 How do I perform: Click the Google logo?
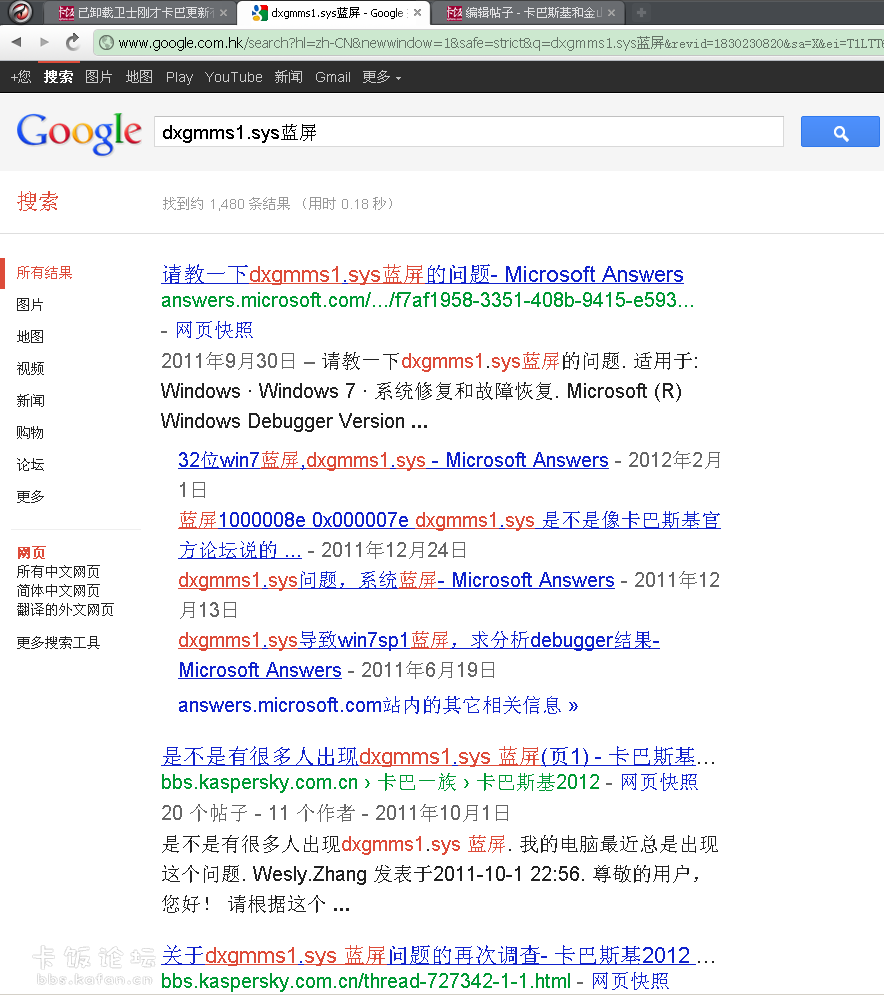79,132
